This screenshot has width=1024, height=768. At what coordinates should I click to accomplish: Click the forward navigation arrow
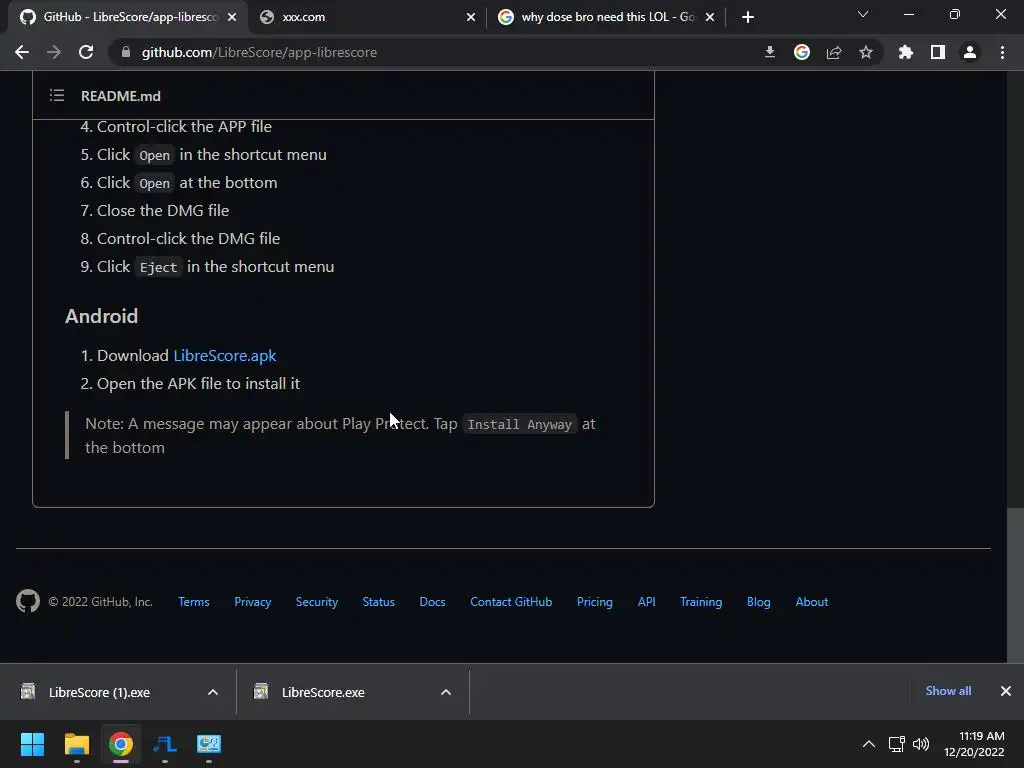54,52
